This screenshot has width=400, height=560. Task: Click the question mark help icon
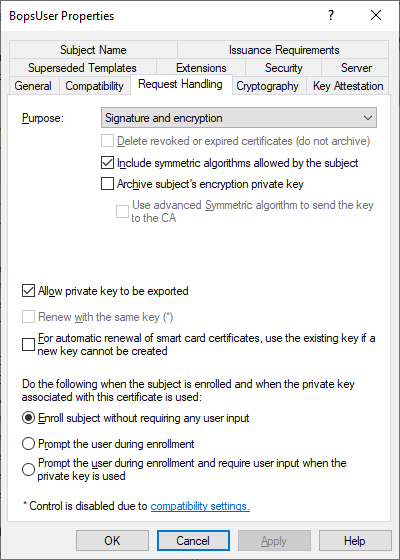pyautogui.click(x=331, y=15)
